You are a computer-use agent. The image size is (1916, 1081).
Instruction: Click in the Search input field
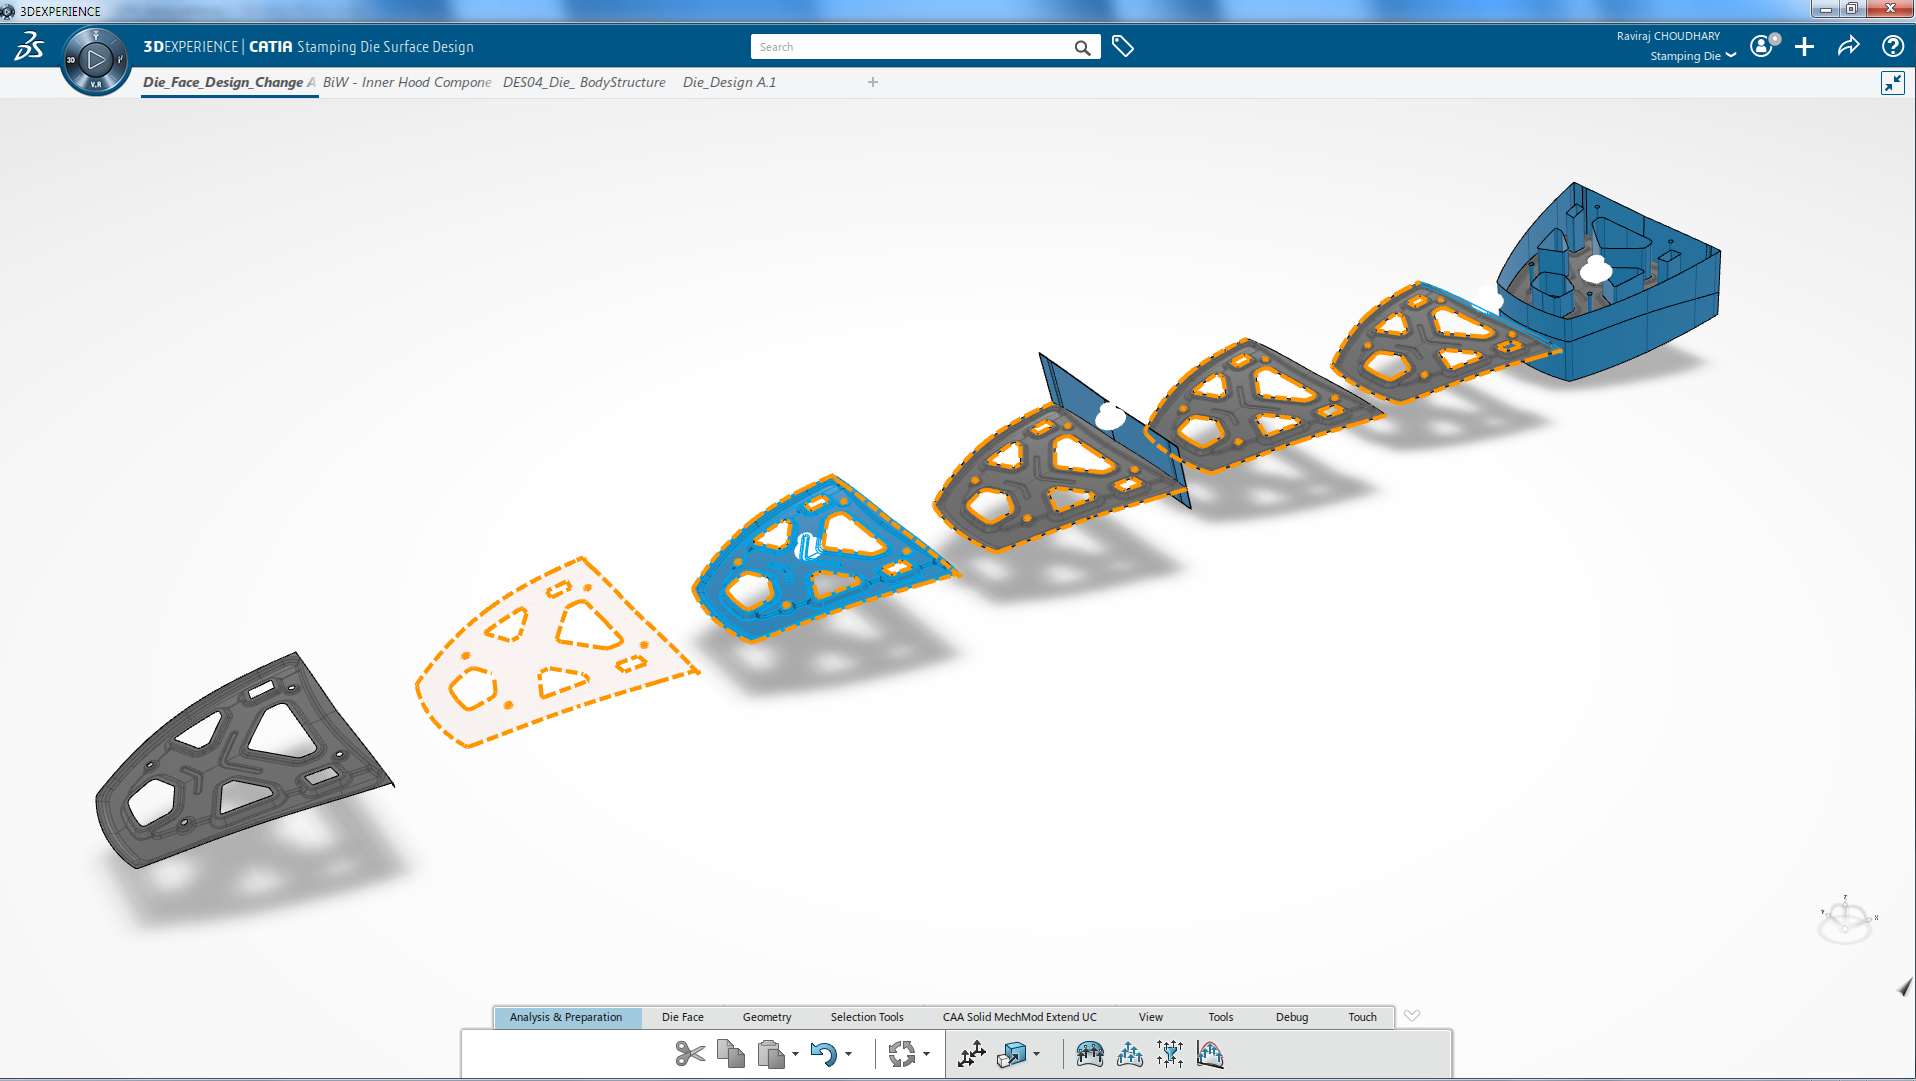[x=910, y=47]
